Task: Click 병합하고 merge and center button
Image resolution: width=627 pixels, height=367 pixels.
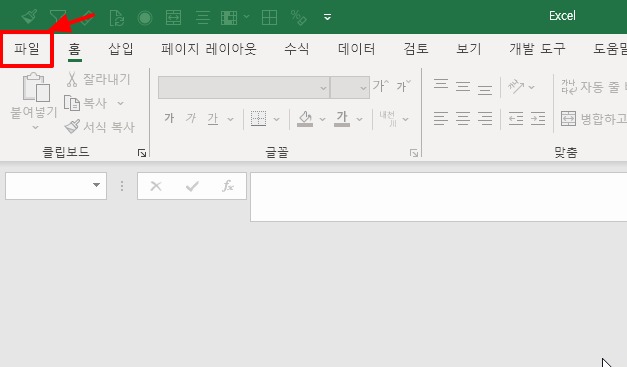Action: coord(593,119)
